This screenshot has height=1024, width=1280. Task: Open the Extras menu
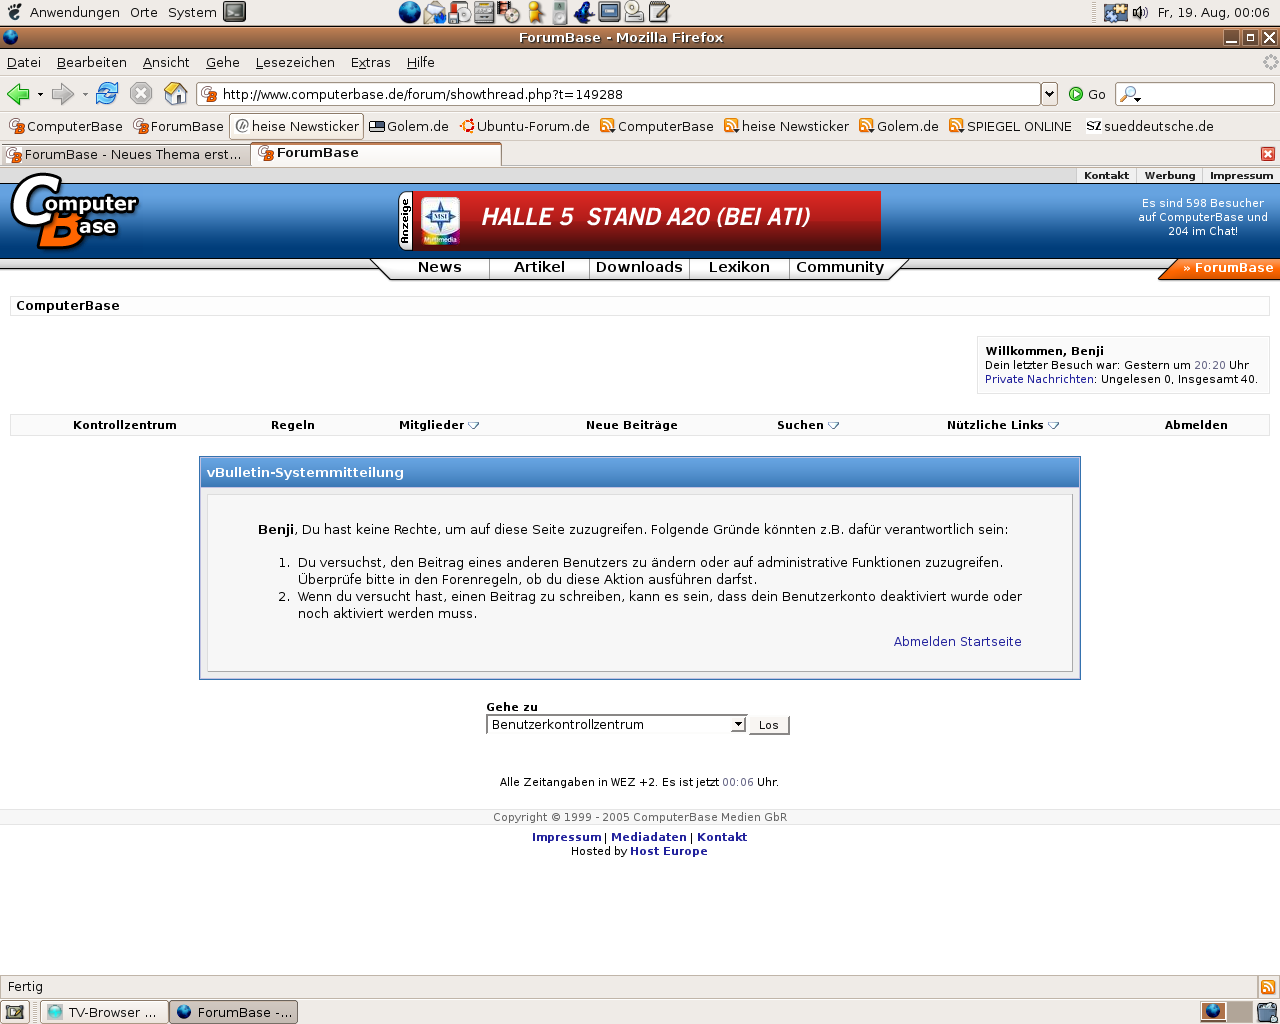coord(370,62)
